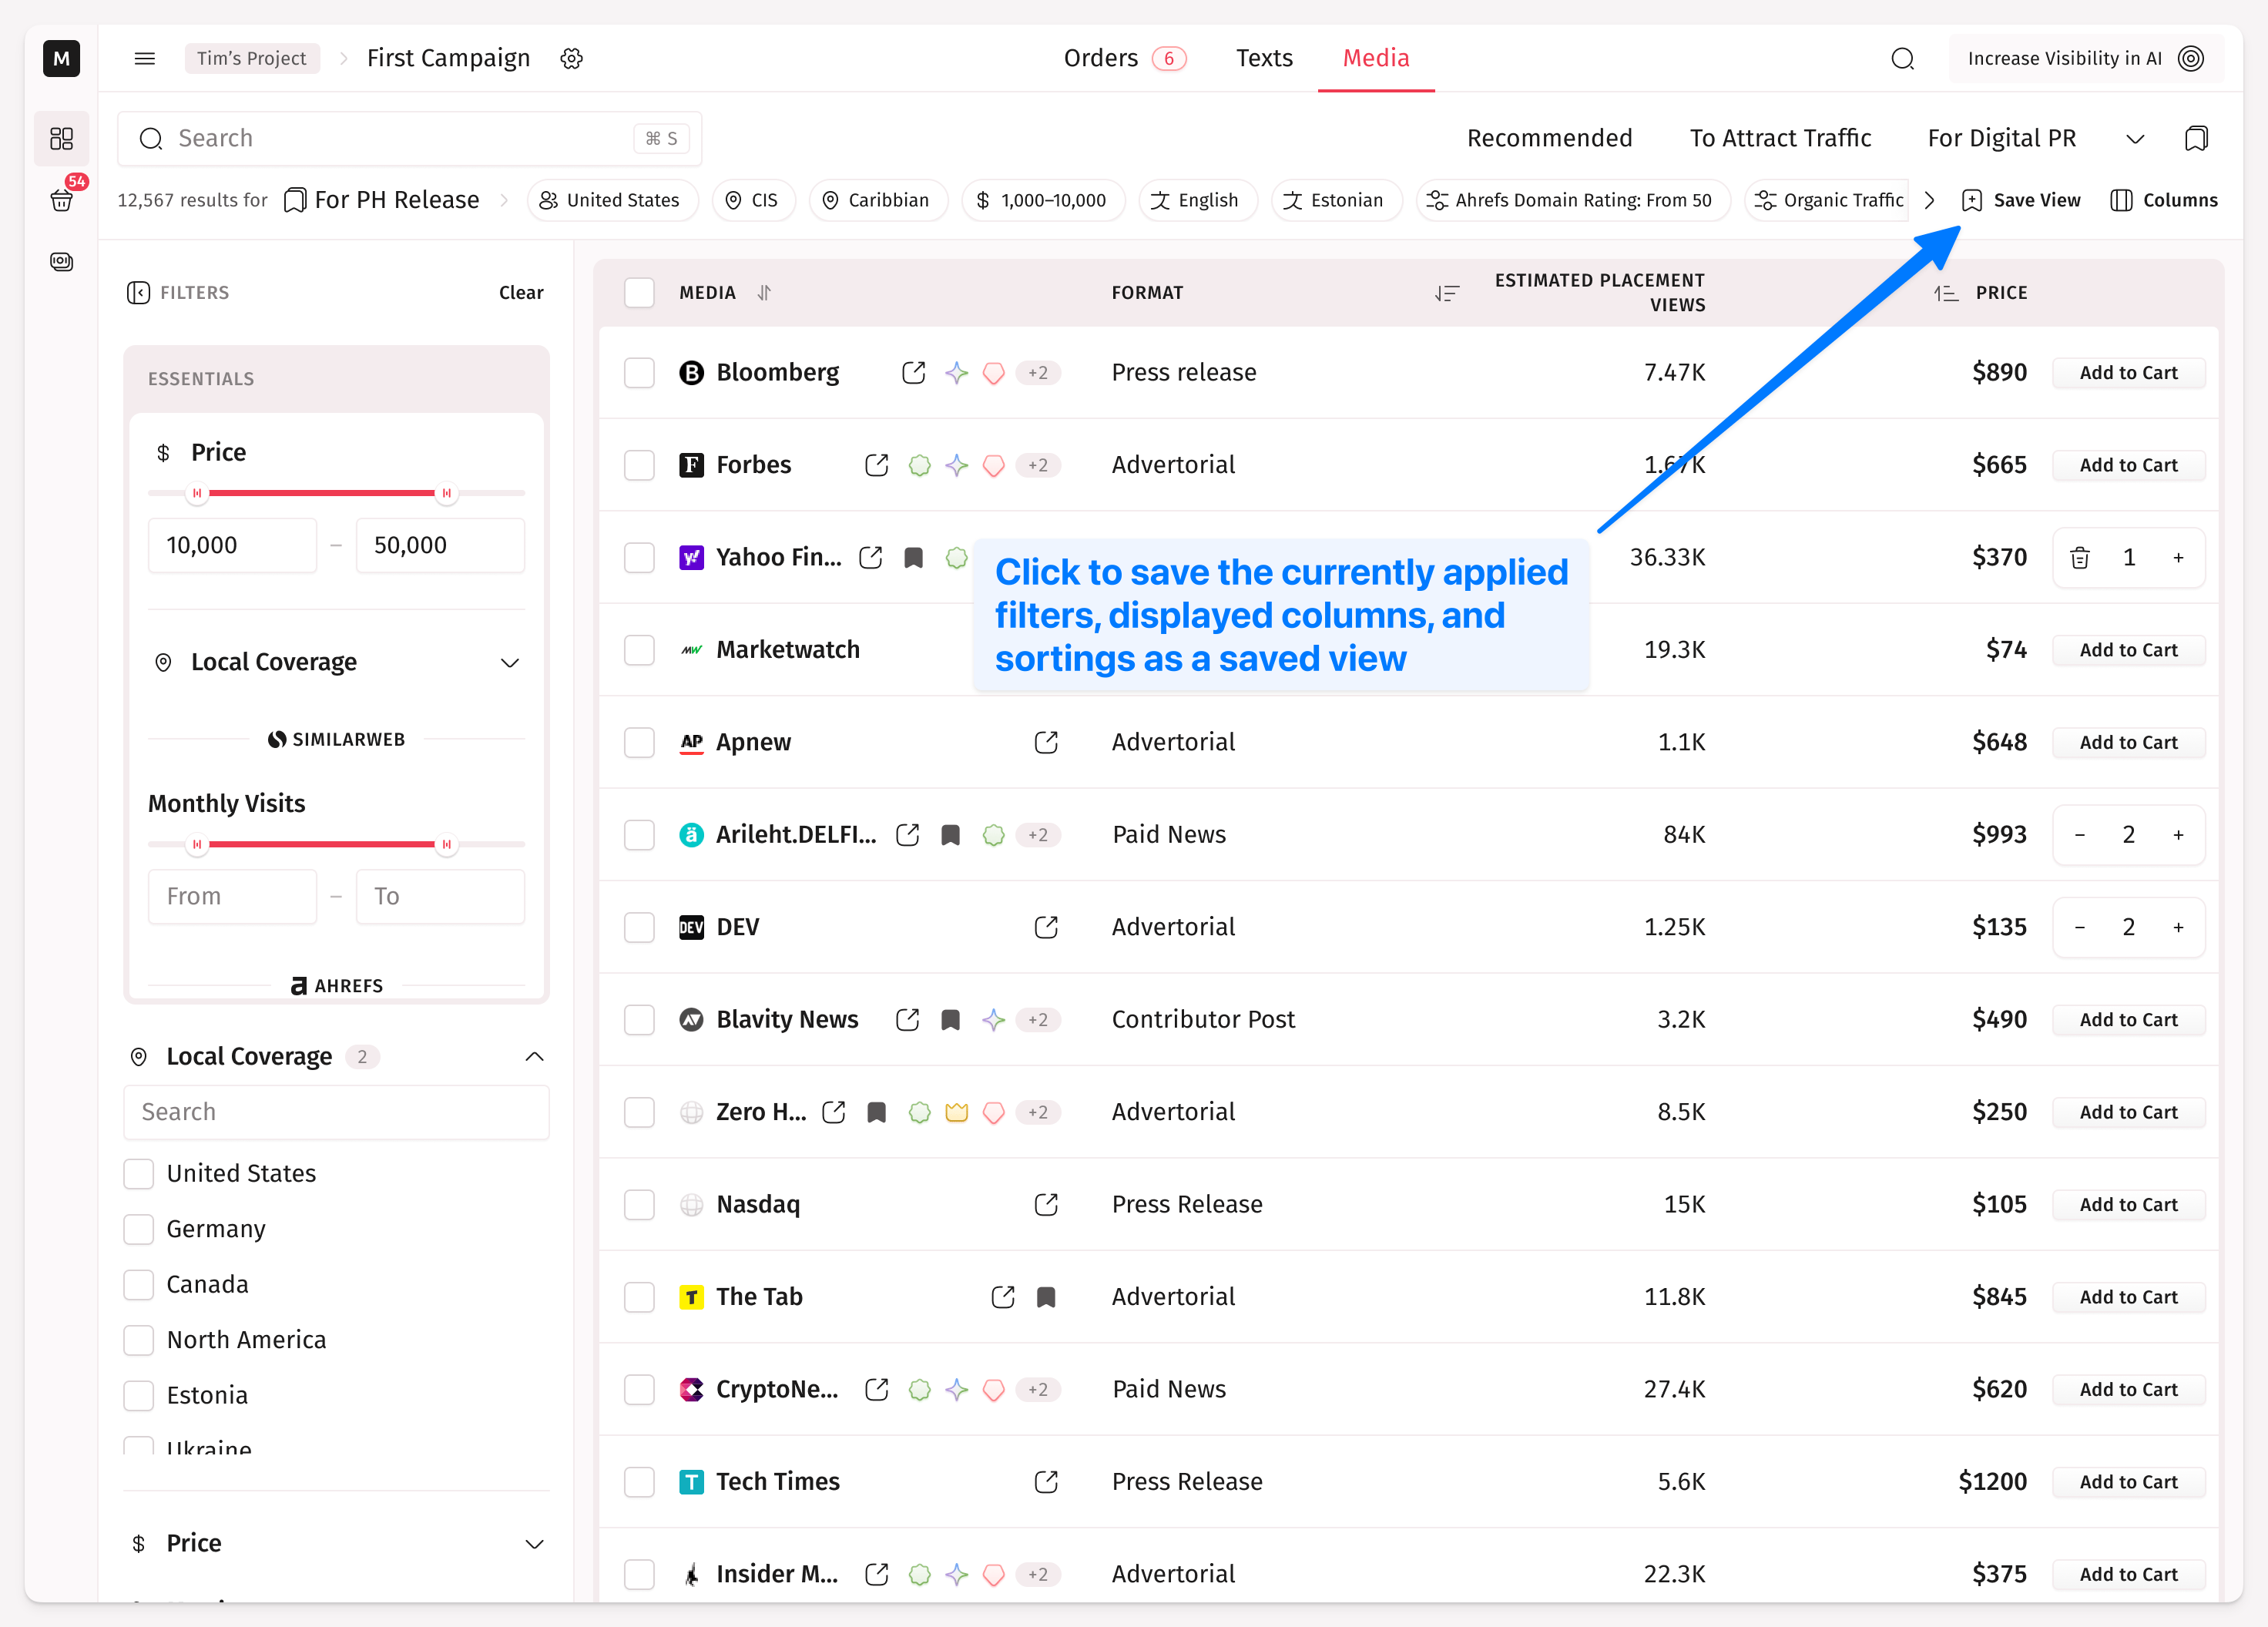This screenshot has height=1627, width=2268.
Task: Open the saved views chevron dropdown
Action: point(2135,138)
